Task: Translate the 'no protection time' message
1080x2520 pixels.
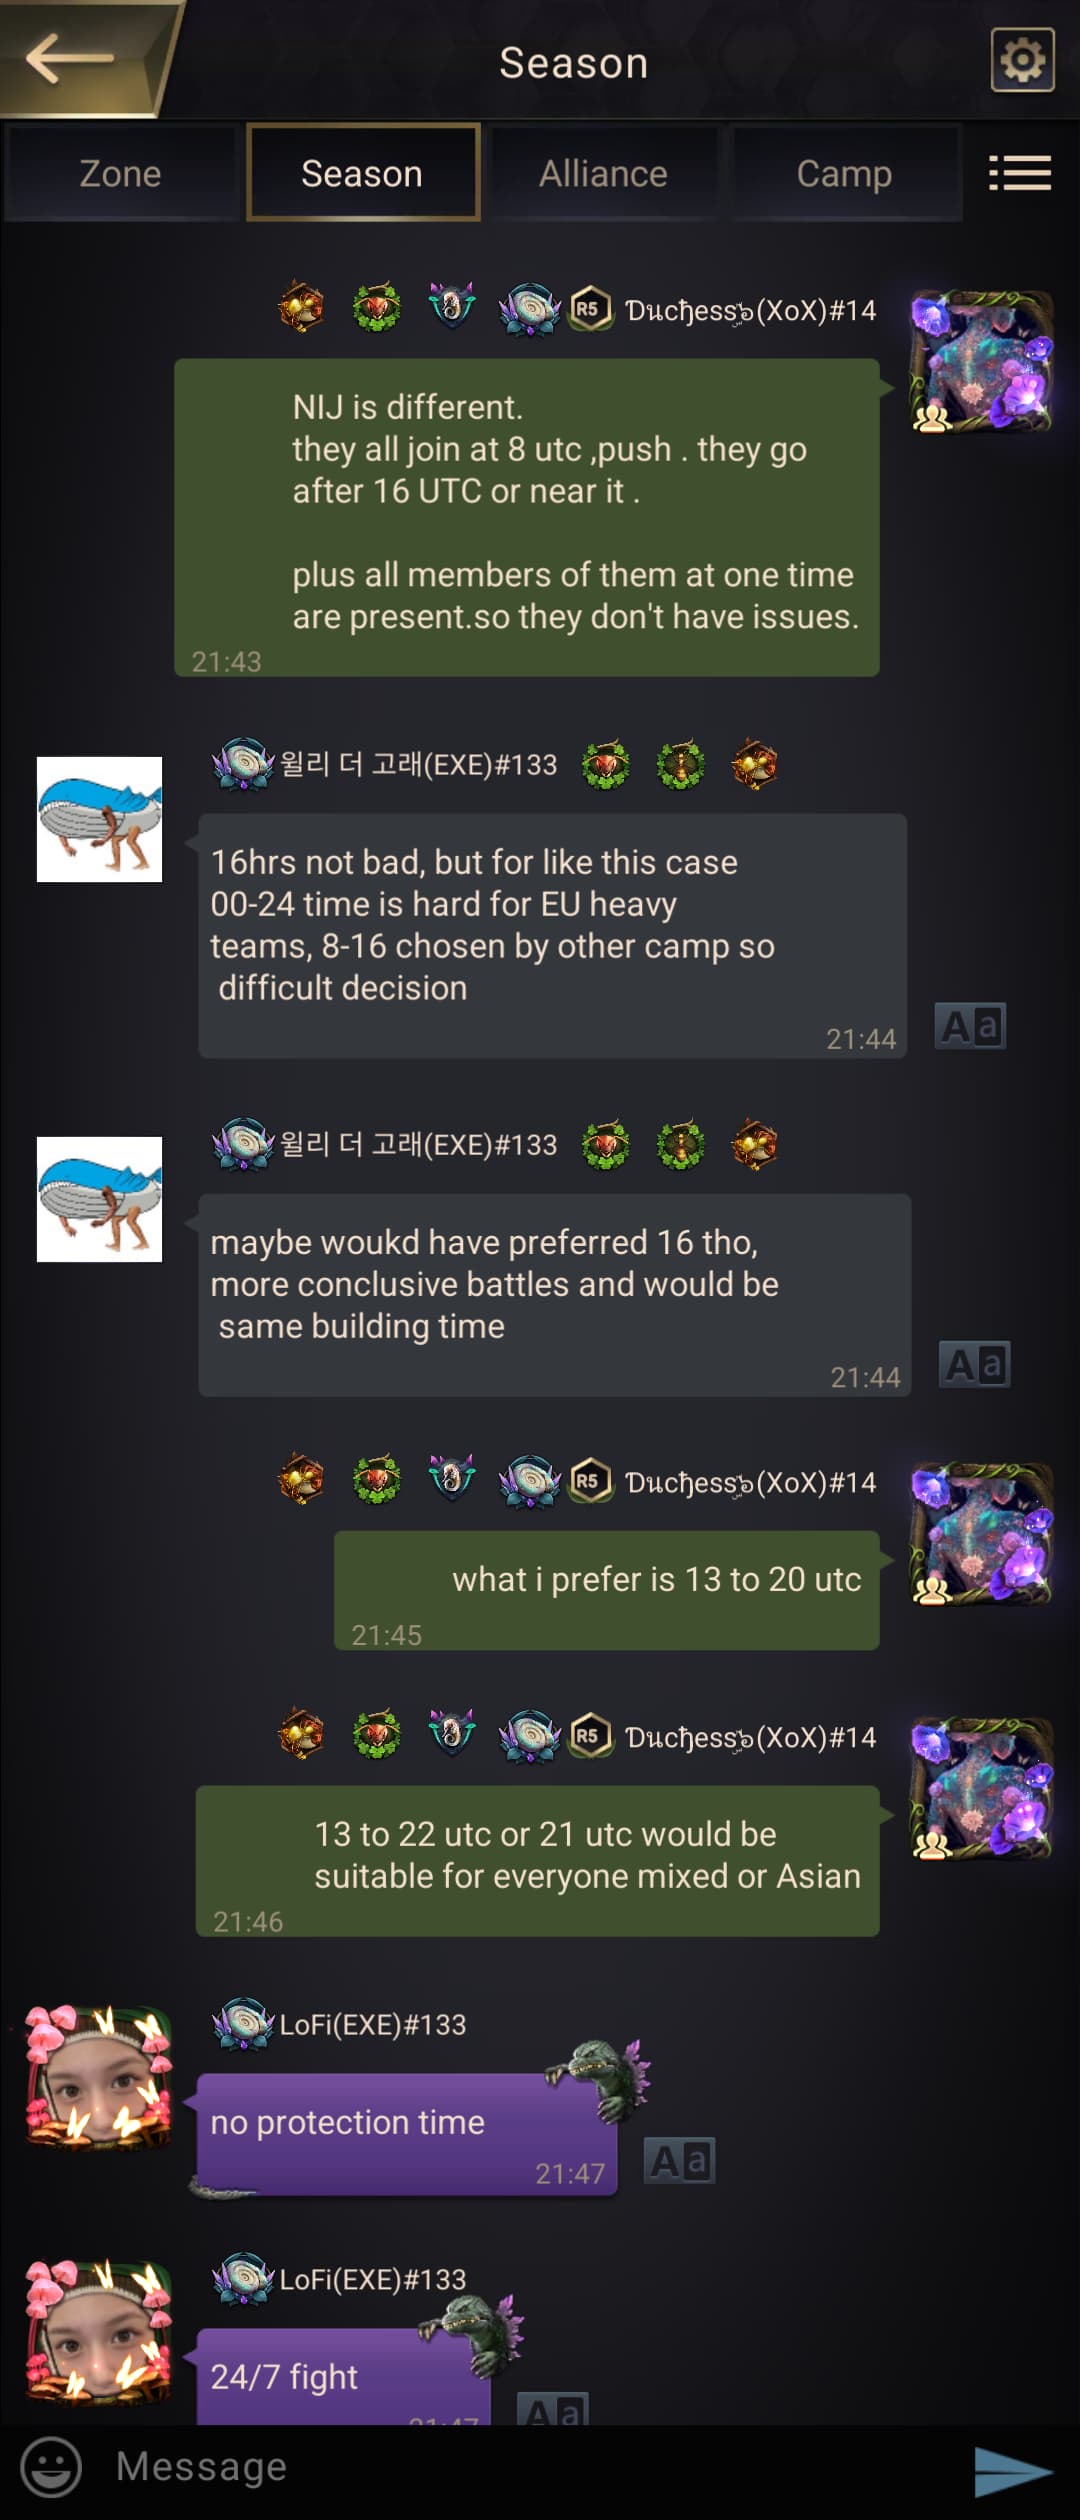Action: [x=679, y=2161]
